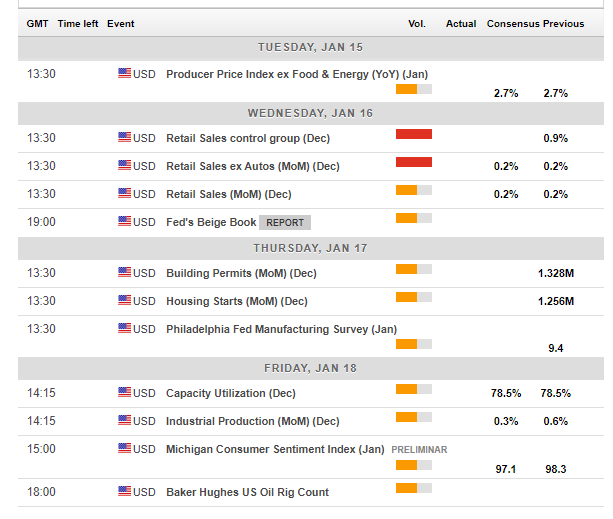Click the US flag in Fed's Beige Book row
The image size is (613, 519).
tap(125, 222)
